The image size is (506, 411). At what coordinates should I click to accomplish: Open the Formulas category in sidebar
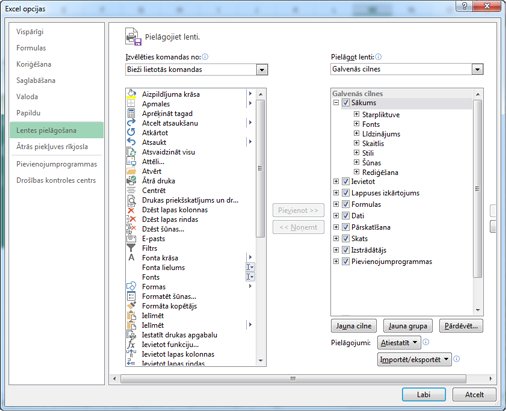31,48
